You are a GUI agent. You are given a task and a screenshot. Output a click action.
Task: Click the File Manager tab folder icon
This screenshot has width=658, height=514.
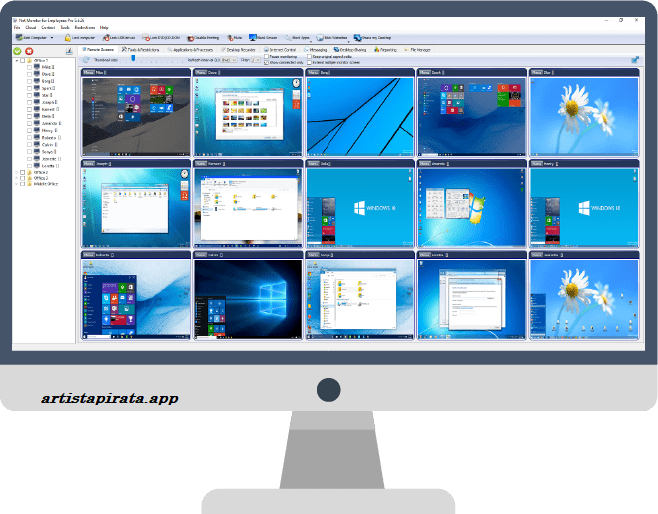[x=406, y=50]
